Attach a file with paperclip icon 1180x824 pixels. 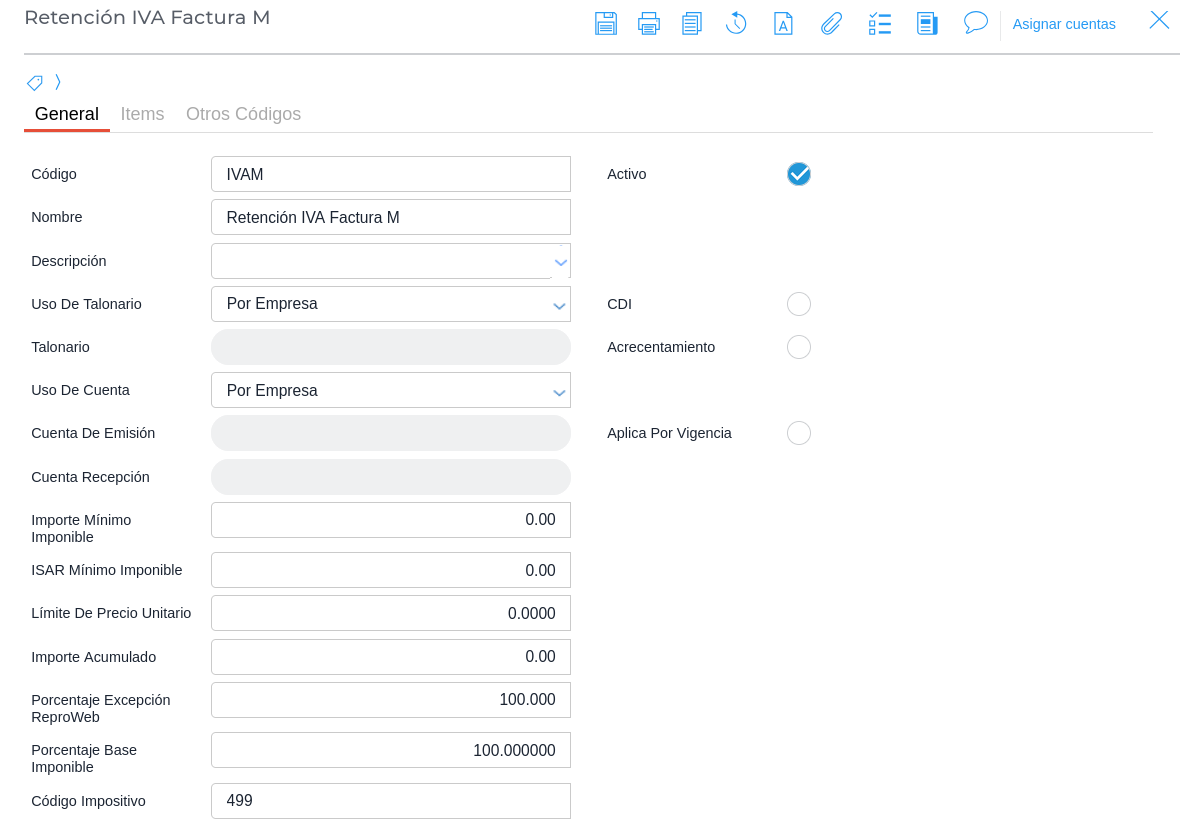pyautogui.click(x=831, y=23)
